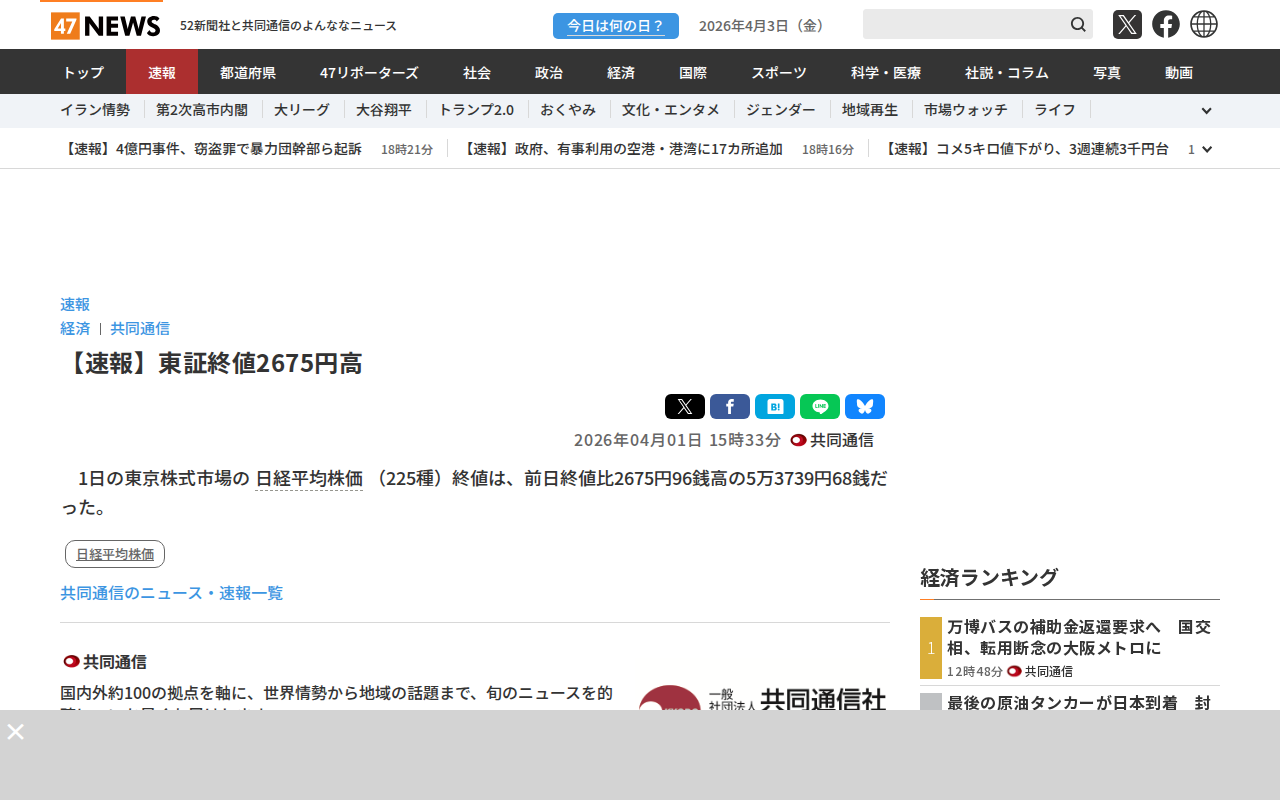
Task: Share article on Hatena Bookmark
Action: point(774,407)
